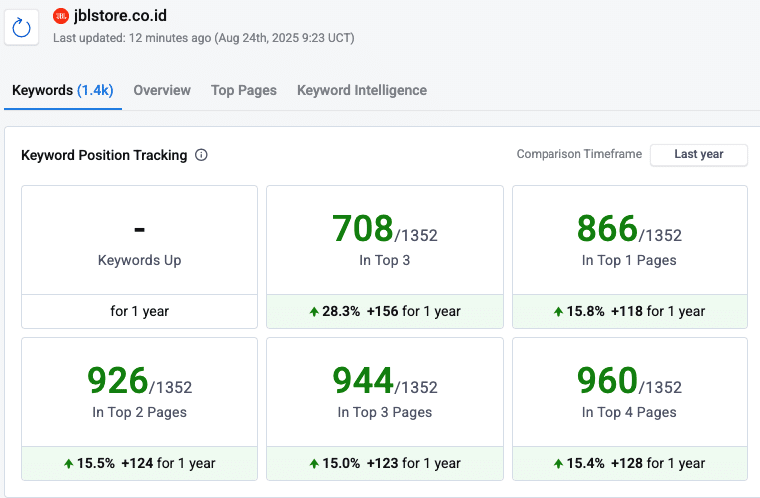
Task: Go to the Keyword Intelligence tab
Action: click(x=362, y=90)
